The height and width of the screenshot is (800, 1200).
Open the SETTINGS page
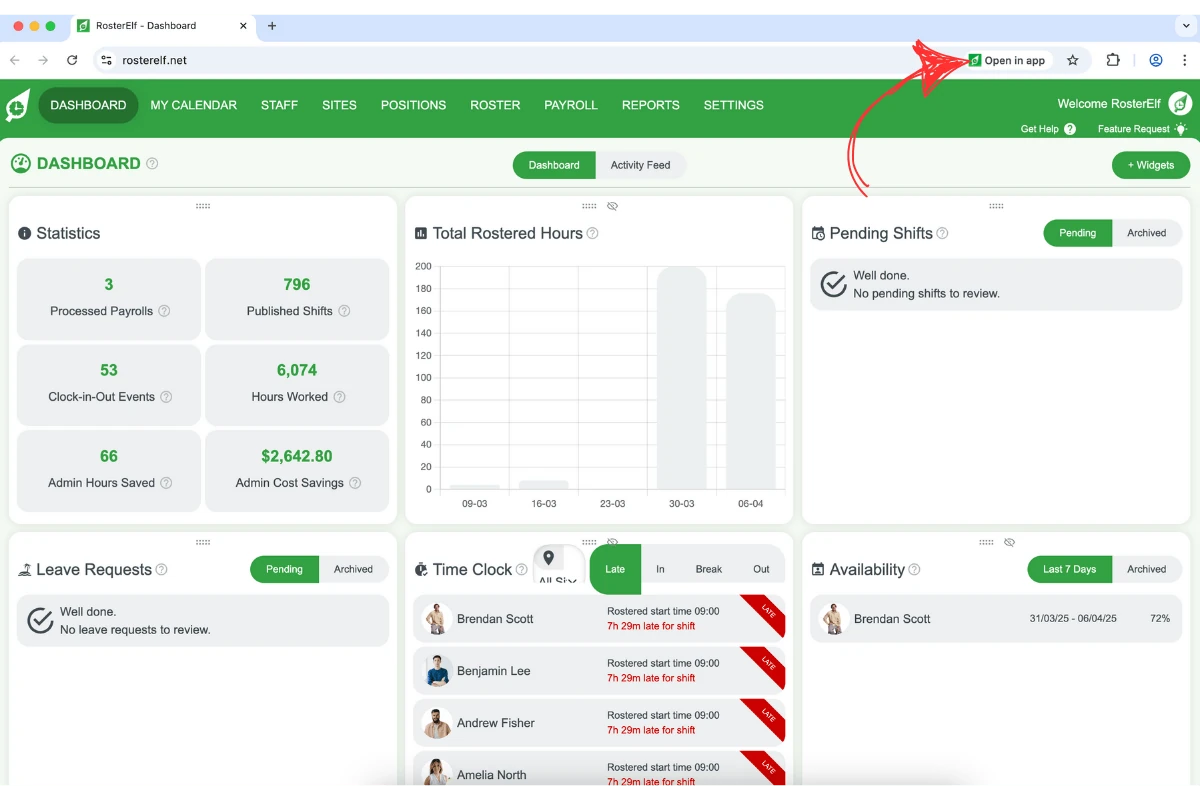tap(733, 105)
